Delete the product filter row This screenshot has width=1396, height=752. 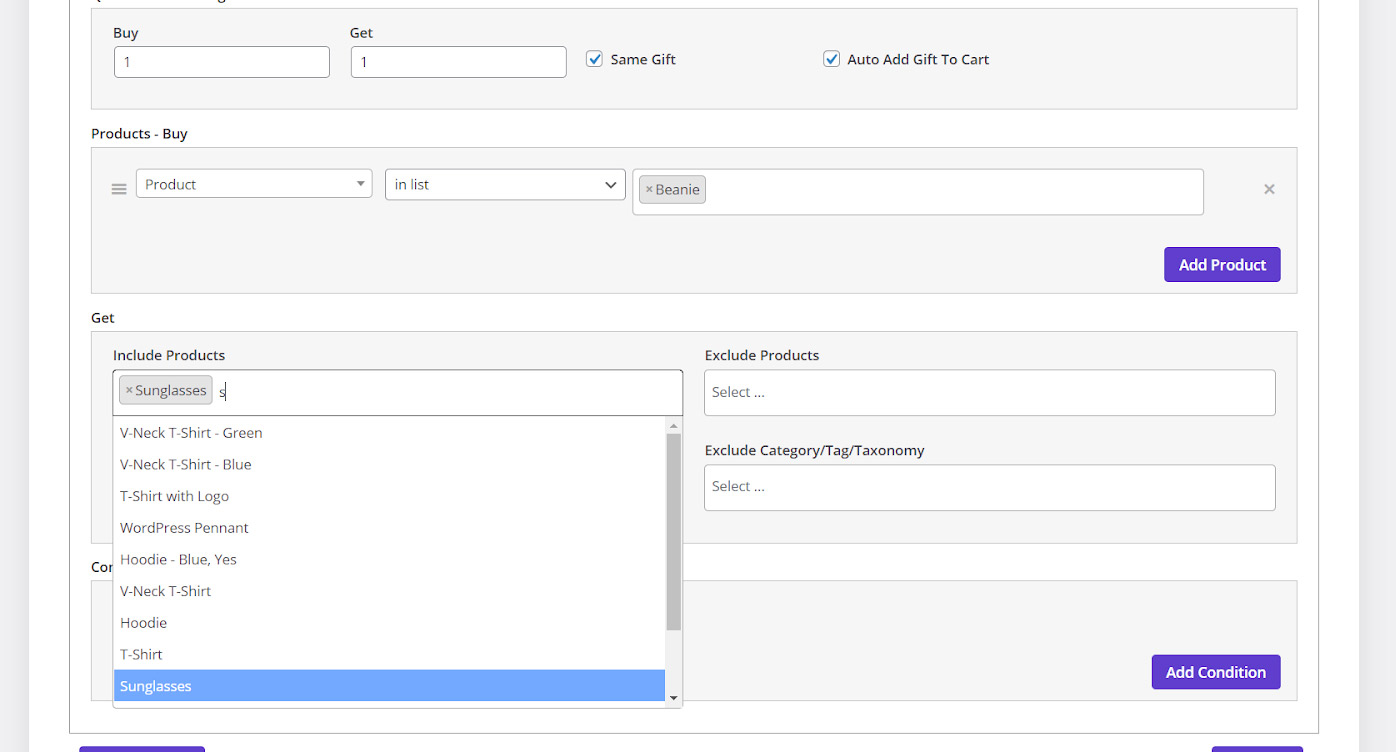(x=1269, y=189)
